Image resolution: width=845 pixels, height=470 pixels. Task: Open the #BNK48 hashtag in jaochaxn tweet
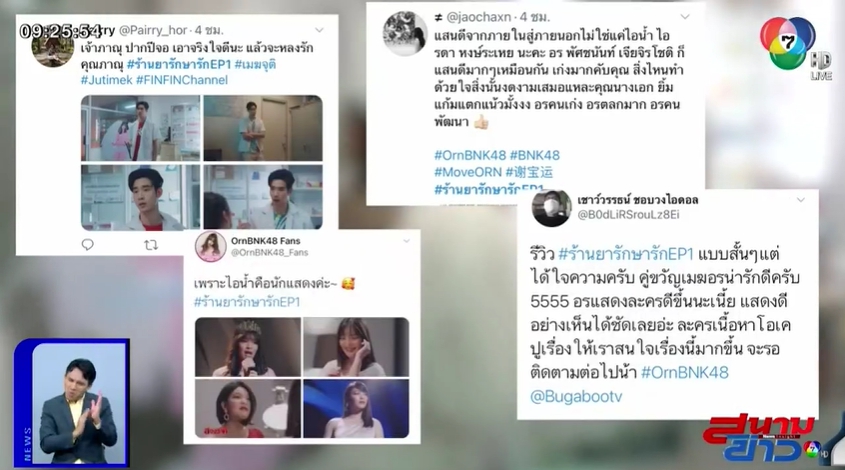point(535,155)
